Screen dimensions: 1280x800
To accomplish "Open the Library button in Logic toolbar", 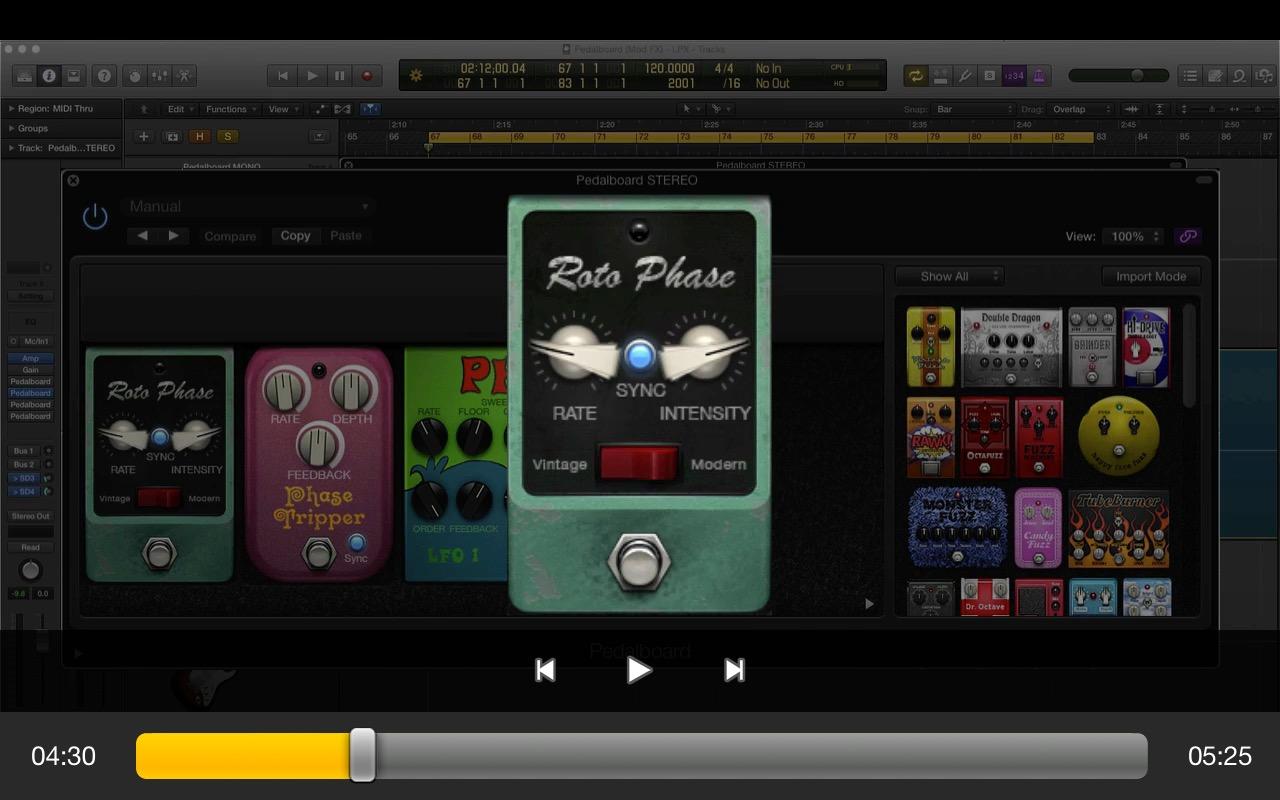I will point(24,76).
